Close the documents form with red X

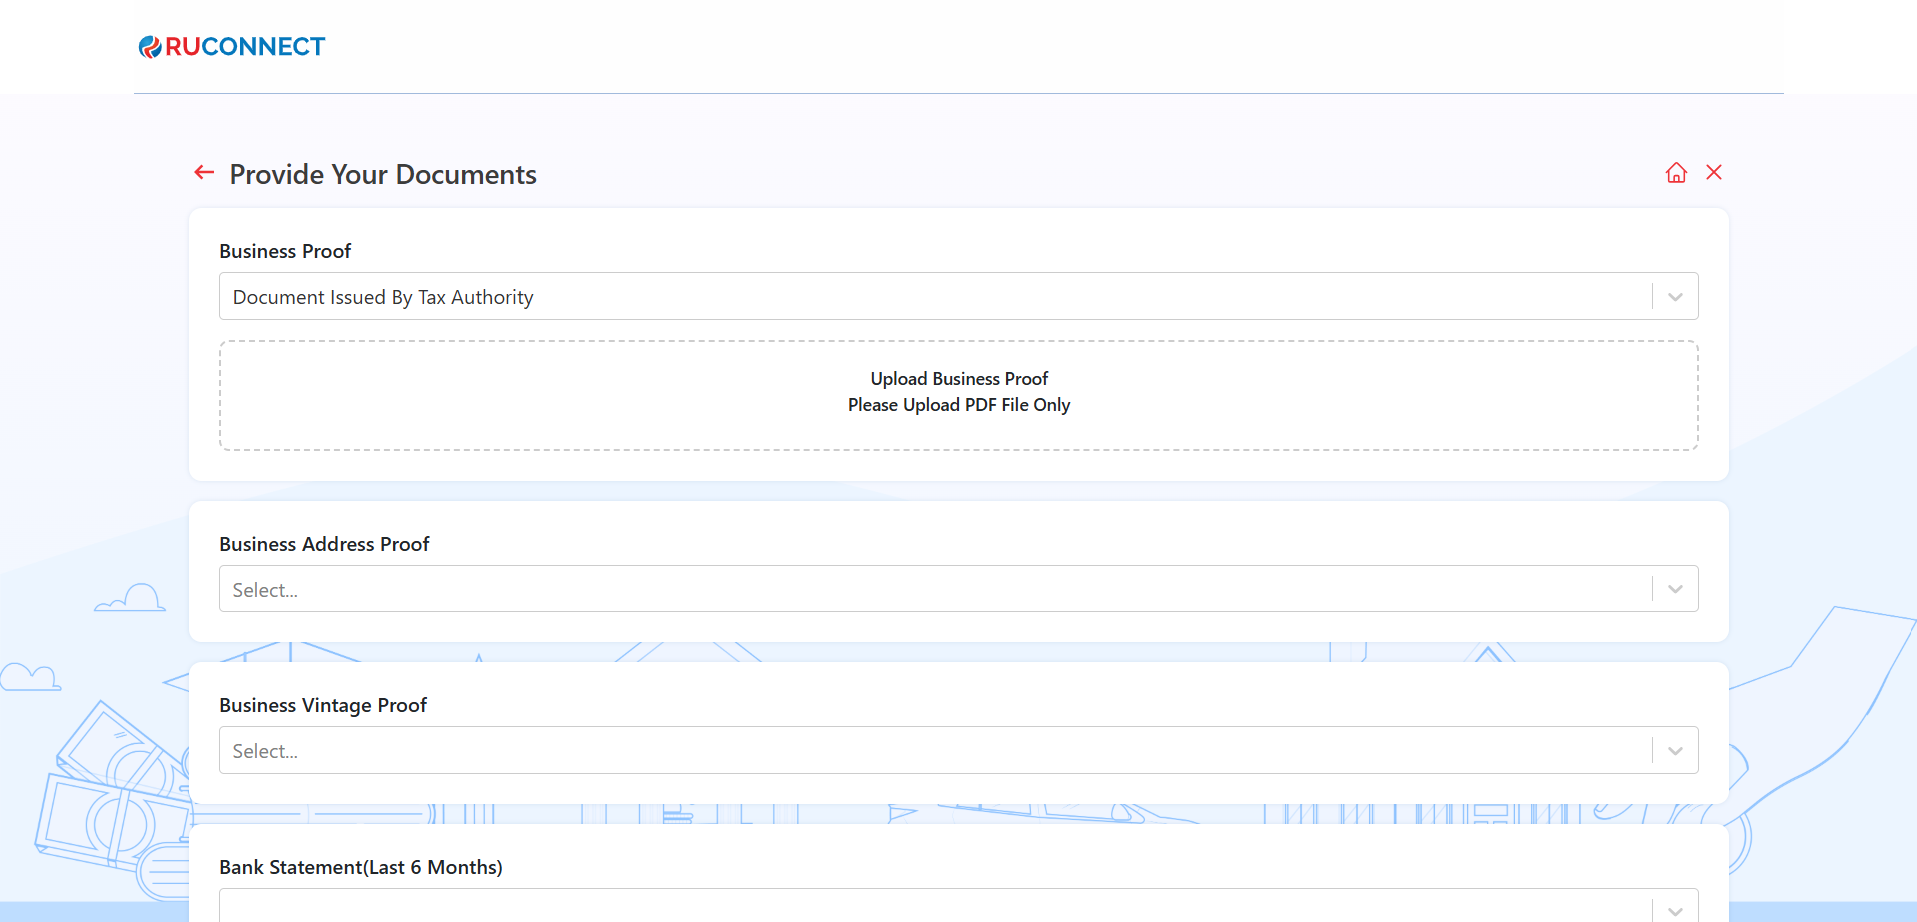pos(1714,173)
